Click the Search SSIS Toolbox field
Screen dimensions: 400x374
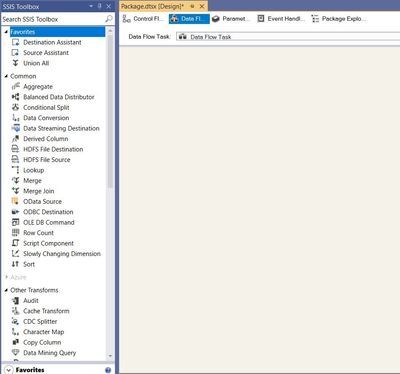[53, 19]
